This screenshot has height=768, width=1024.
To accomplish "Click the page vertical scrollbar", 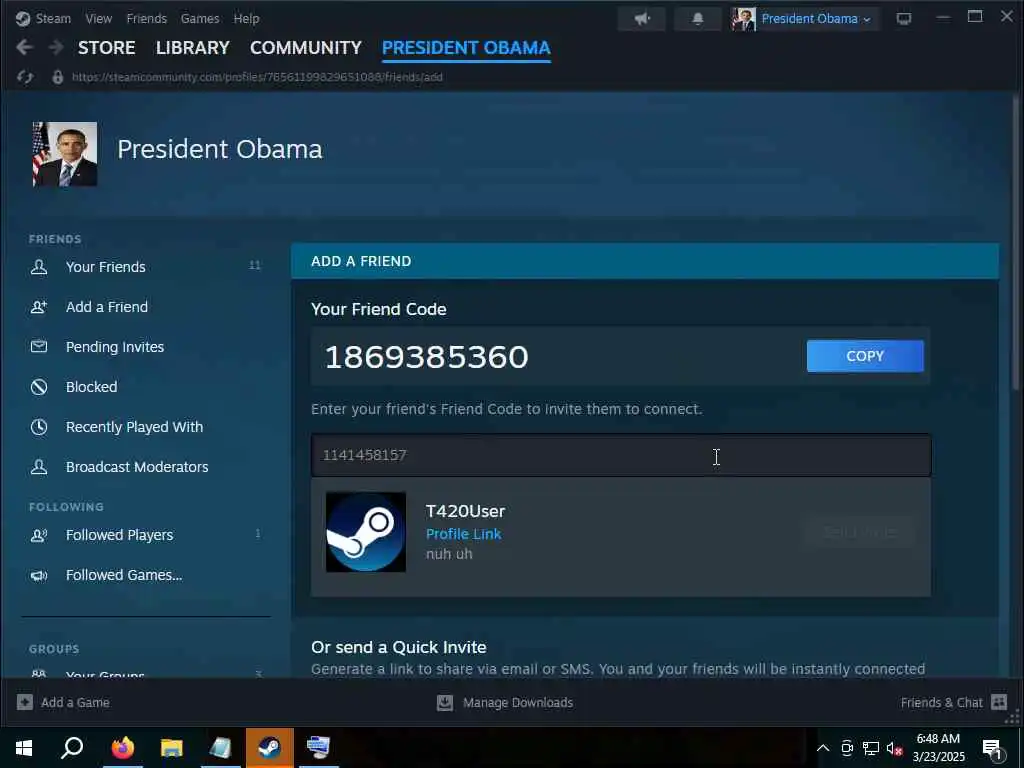I will (1016, 242).
